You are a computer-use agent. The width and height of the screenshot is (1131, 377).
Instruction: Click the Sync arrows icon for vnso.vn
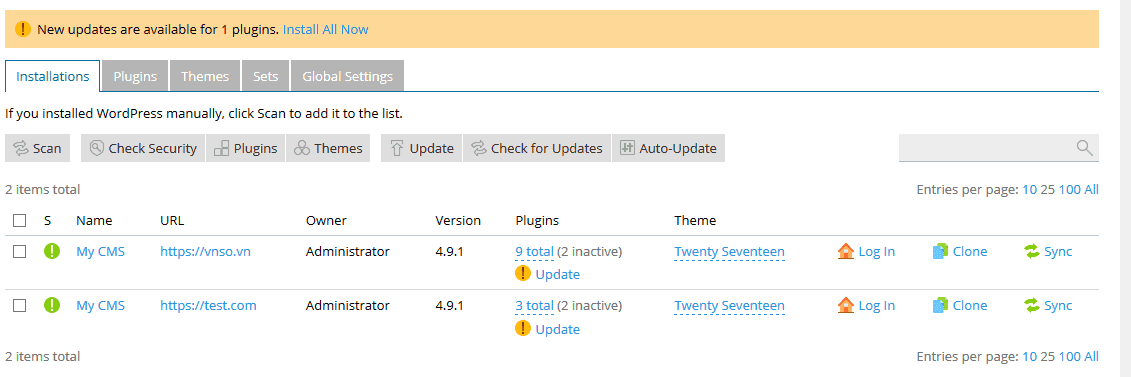[x=1032, y=252]
